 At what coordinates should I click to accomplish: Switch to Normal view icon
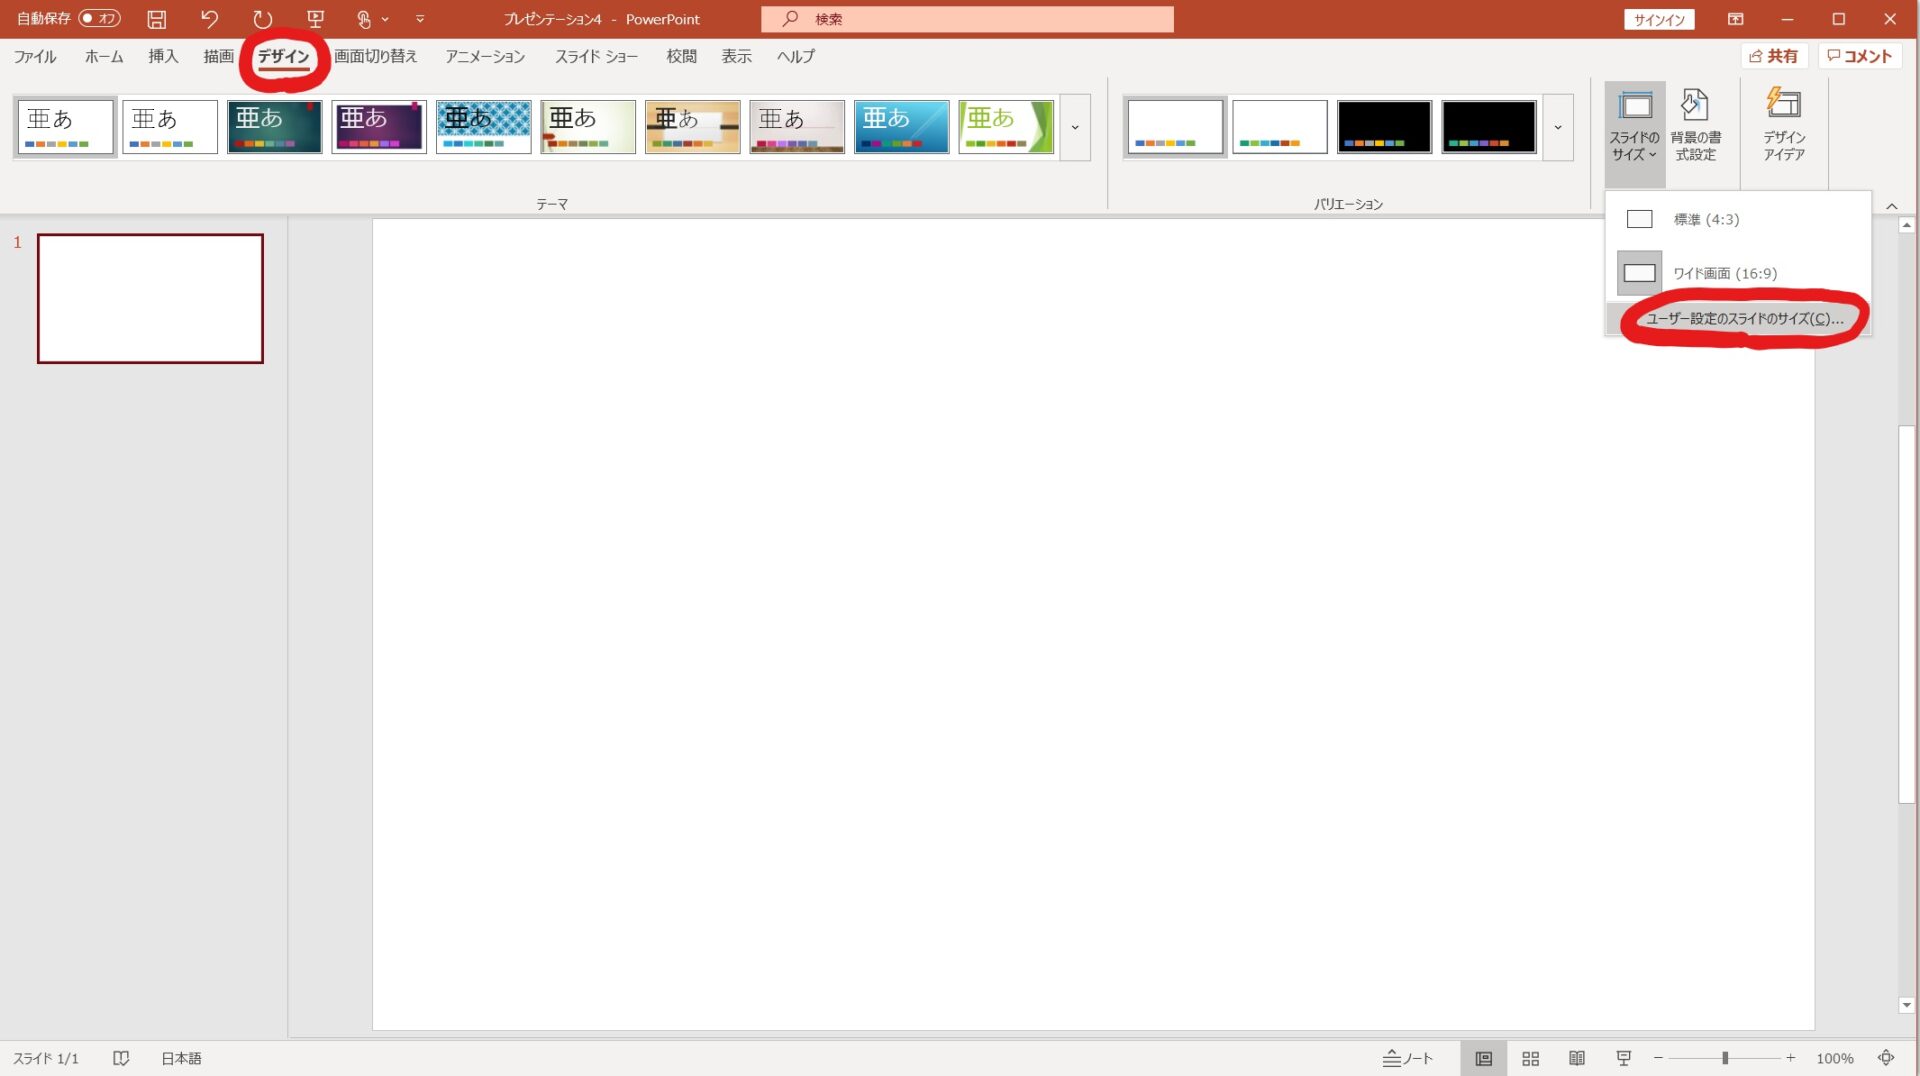click(x=1483, y=1058)
